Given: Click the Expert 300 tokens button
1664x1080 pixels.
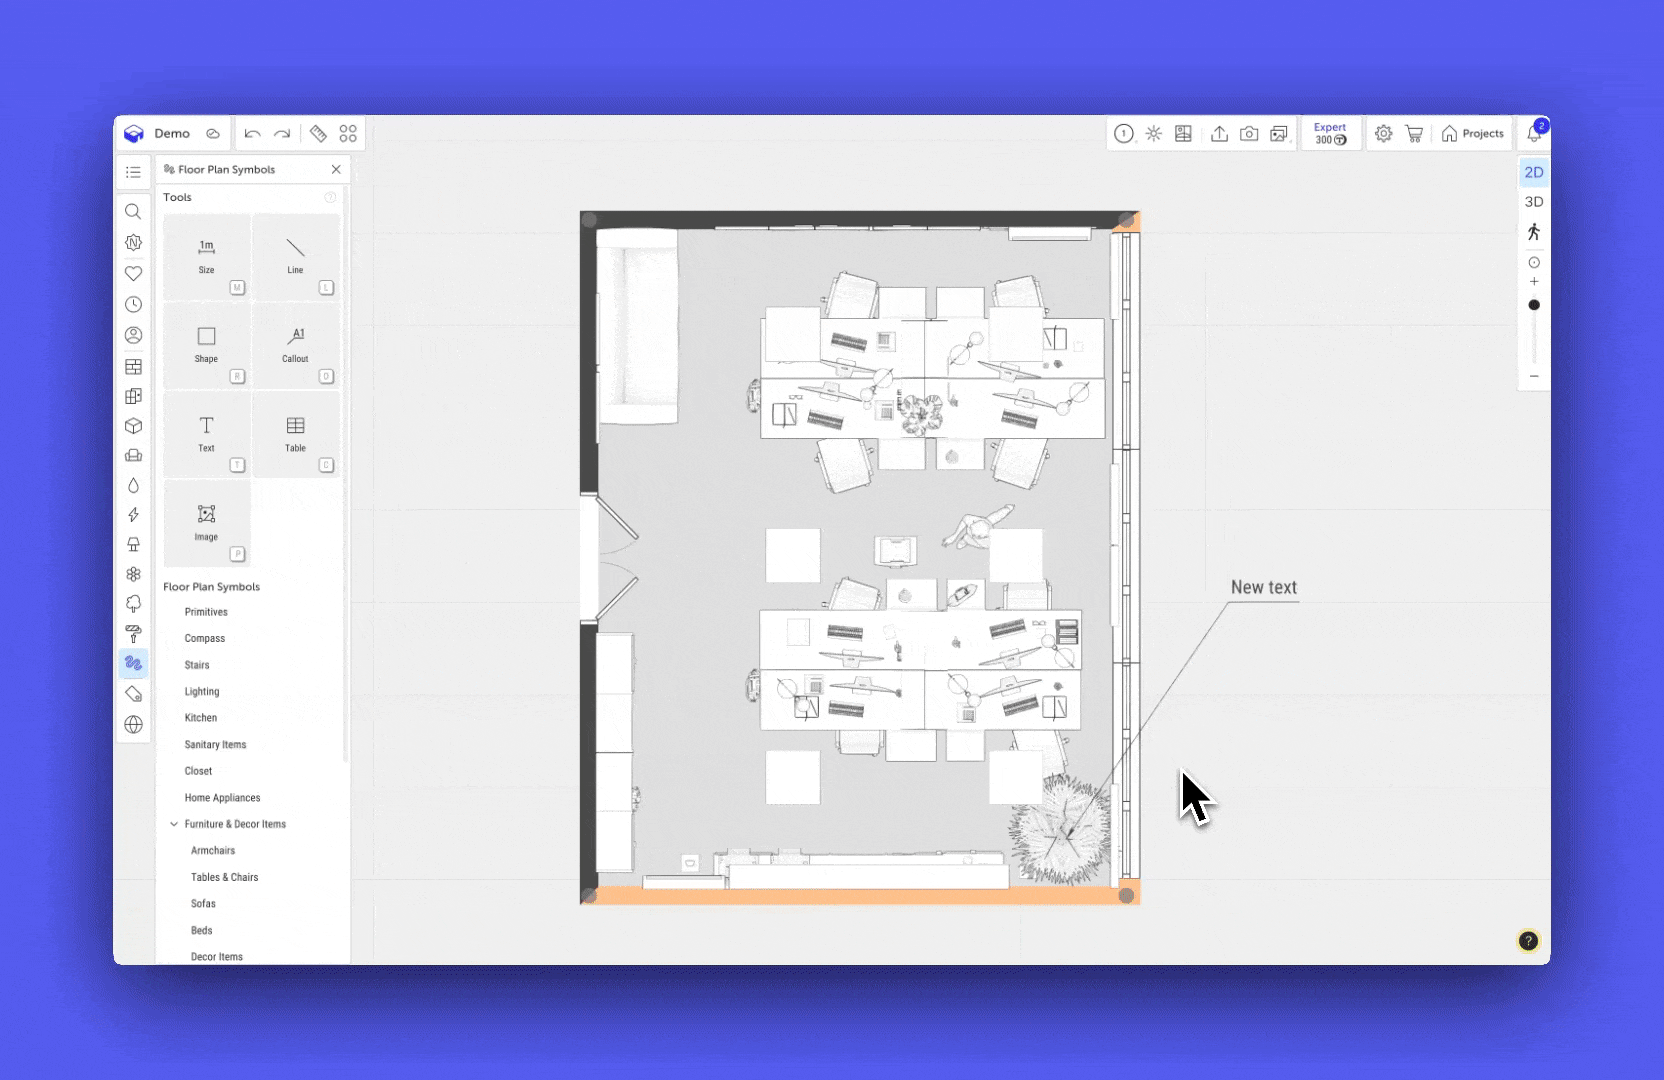Looking at the screenshot, I should click(x=1330, y=134).
